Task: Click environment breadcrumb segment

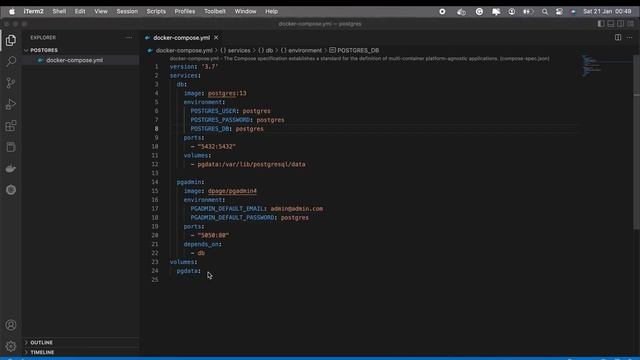Action: 305,50
